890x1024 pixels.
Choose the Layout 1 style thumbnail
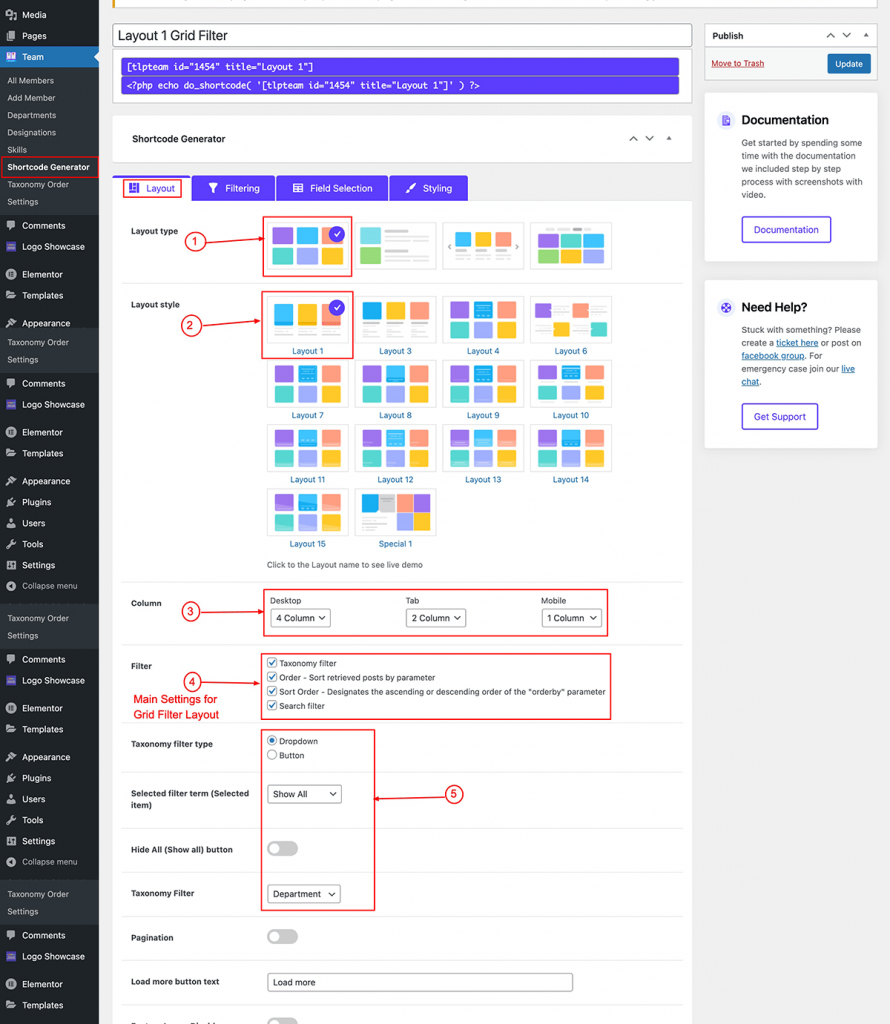pos(307,319)
